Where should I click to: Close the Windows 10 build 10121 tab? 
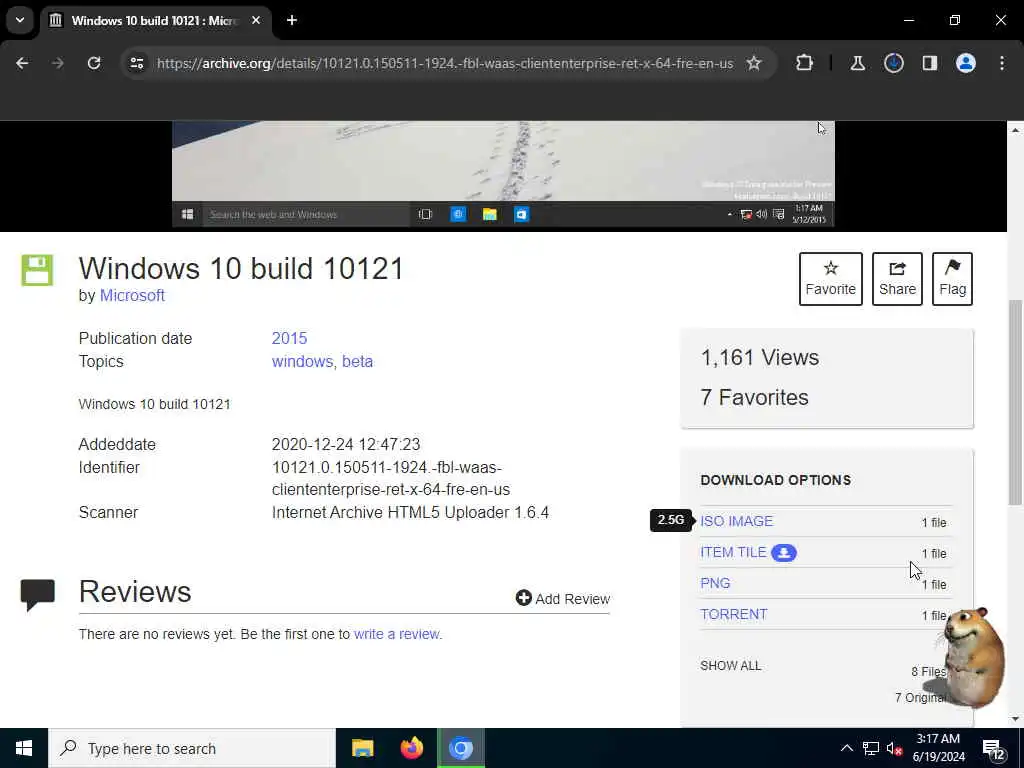coord(256,20)
